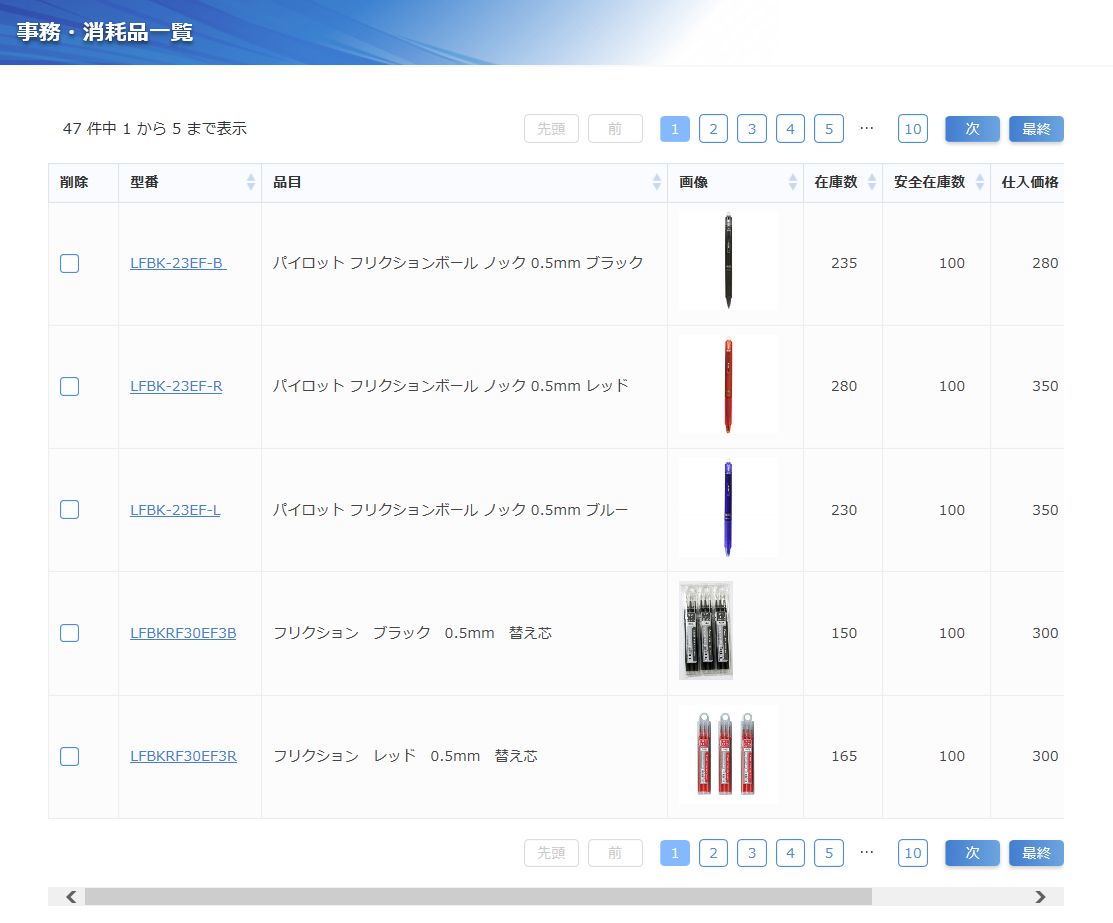1113x923 pixels.
Task: Go to page 3 in top pagination
Action: click(751, 129)
